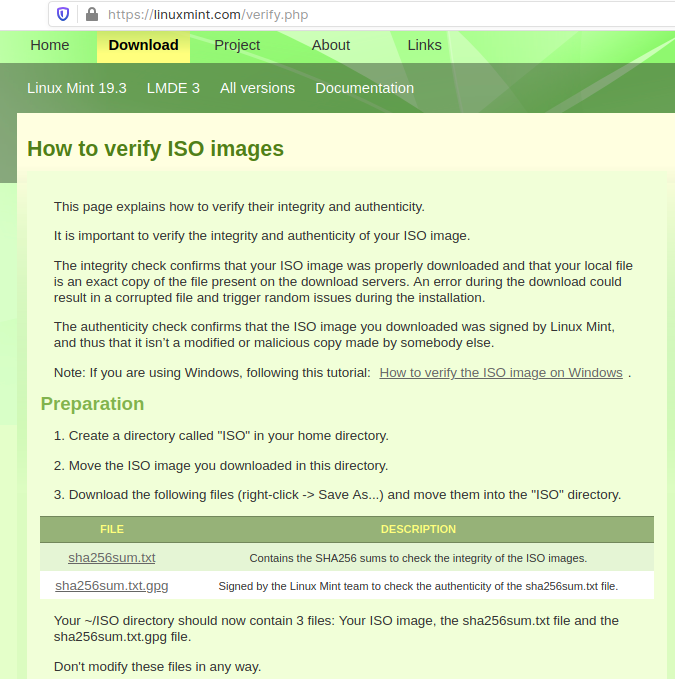
Task: Download the sha256sum.txt file link
Action: point(112,557)
